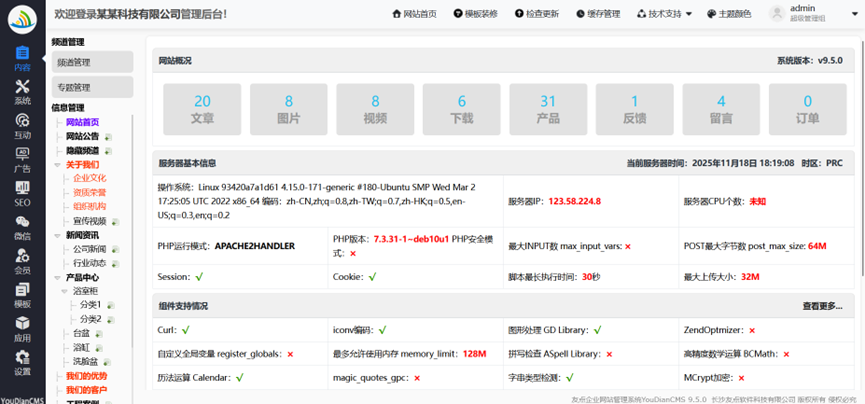
Task: Open the 系统 (System) sidebar icon
Action: click(22, 91)
